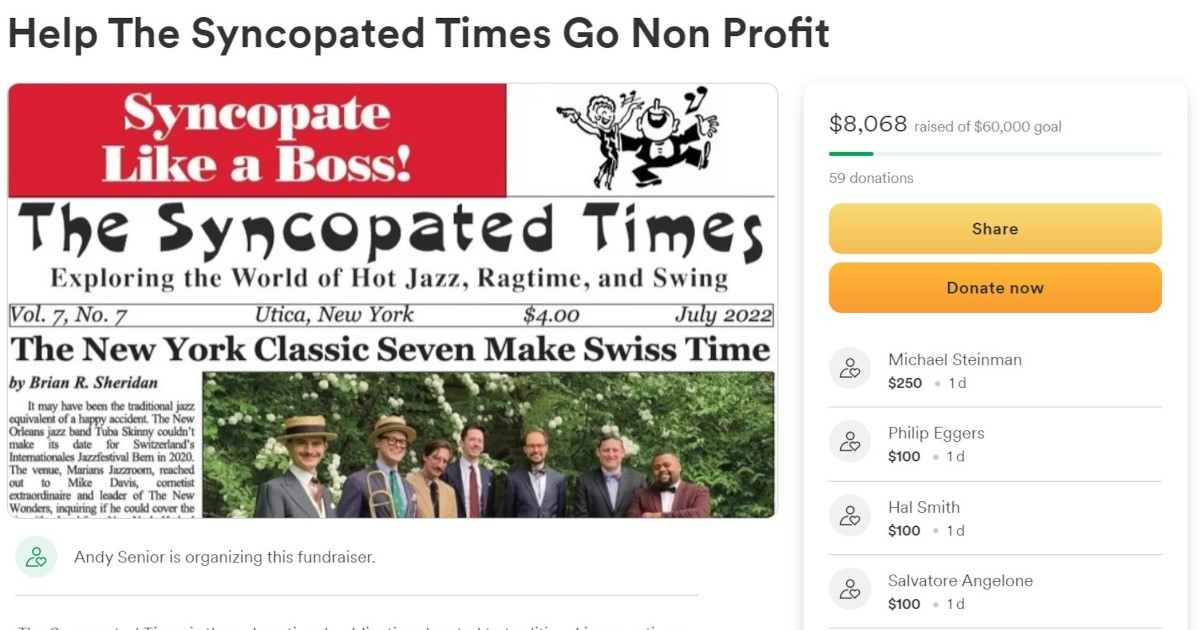Click the band photo of seven musicians
The width and height of the screenshot is (1200, 630).
point(488,444)
